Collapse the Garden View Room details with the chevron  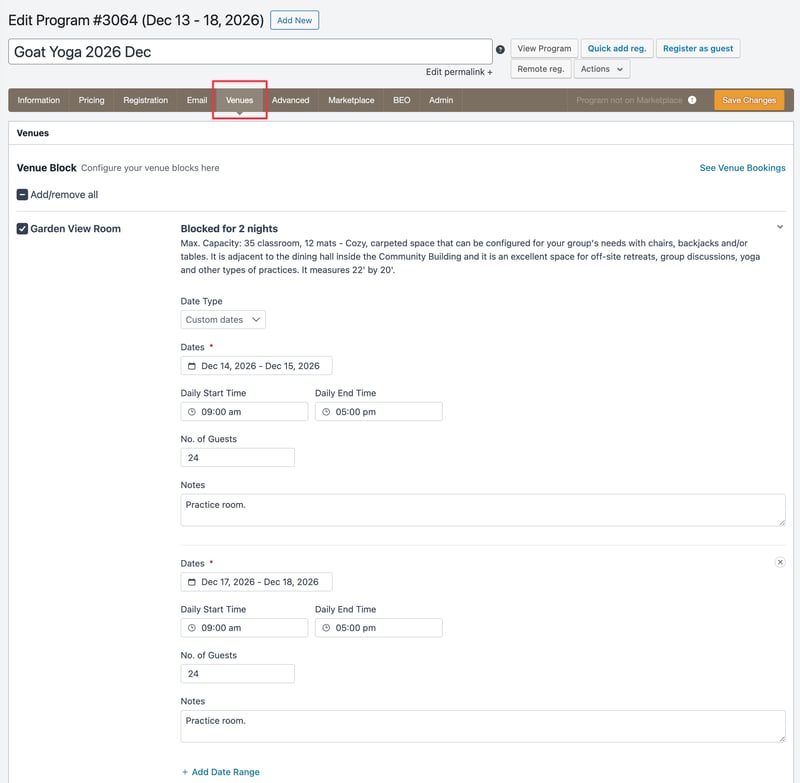(x=779, y=227)
